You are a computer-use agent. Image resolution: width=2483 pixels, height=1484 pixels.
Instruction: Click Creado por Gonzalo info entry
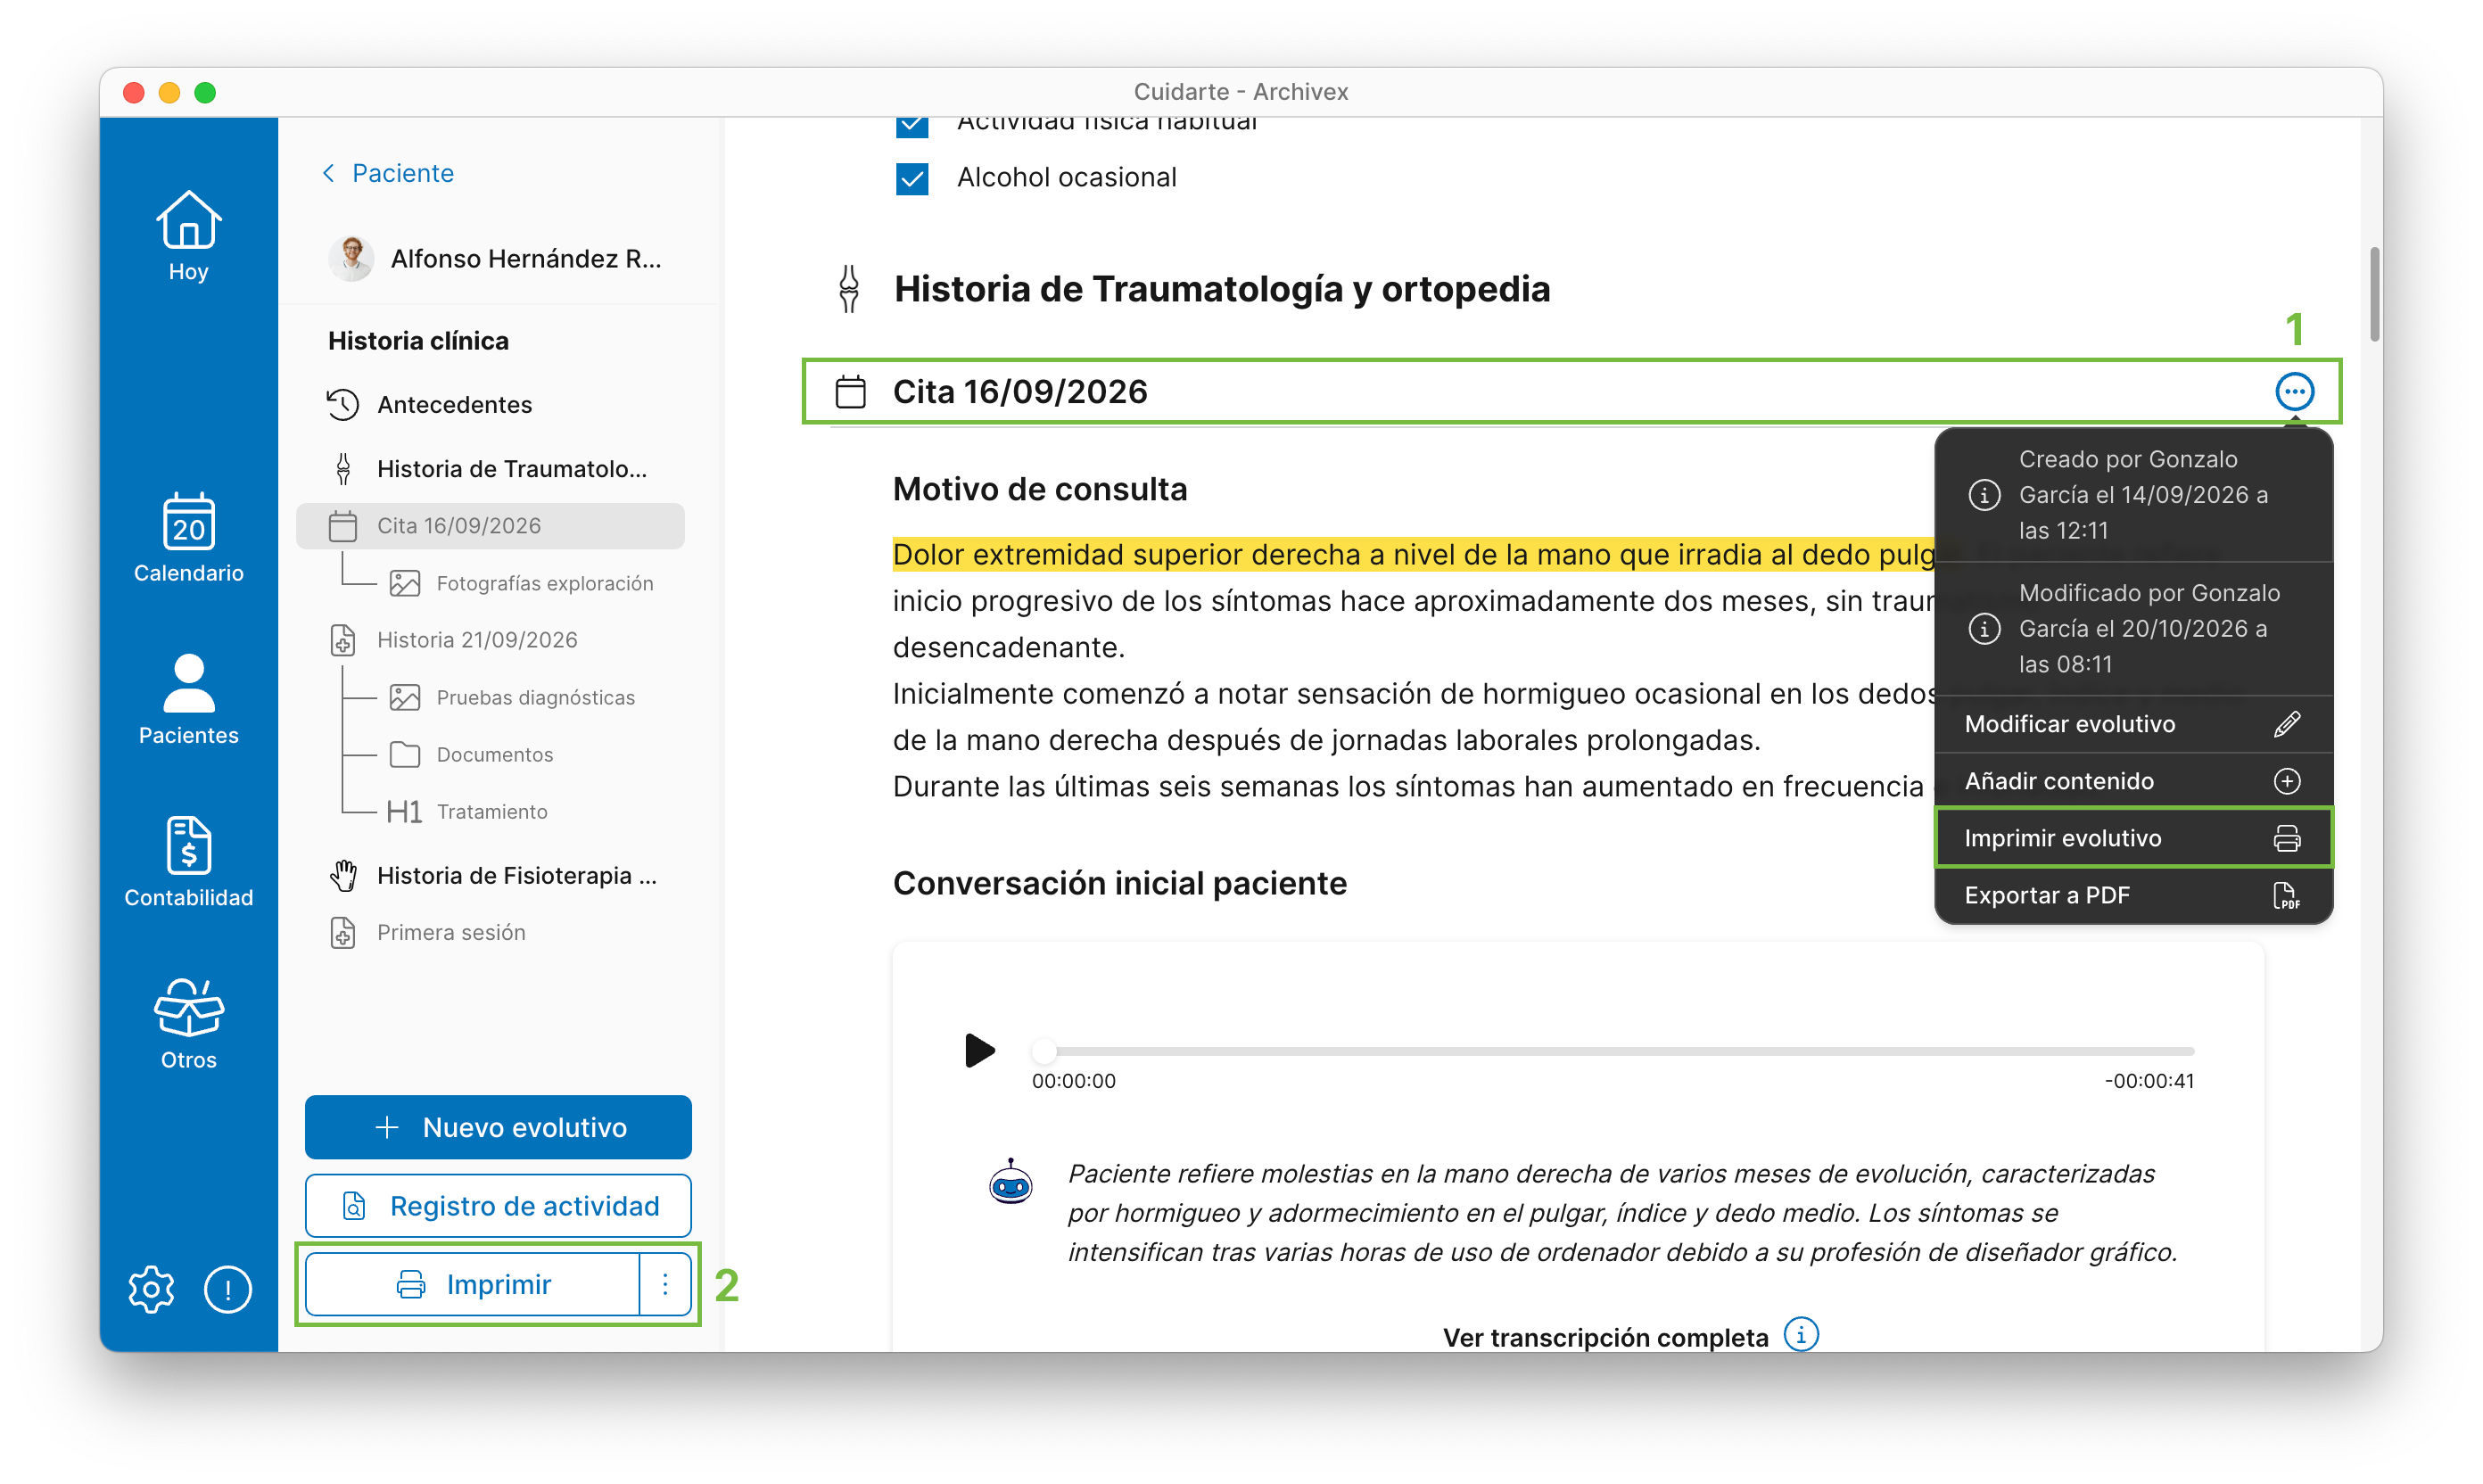click(2133, 495)
